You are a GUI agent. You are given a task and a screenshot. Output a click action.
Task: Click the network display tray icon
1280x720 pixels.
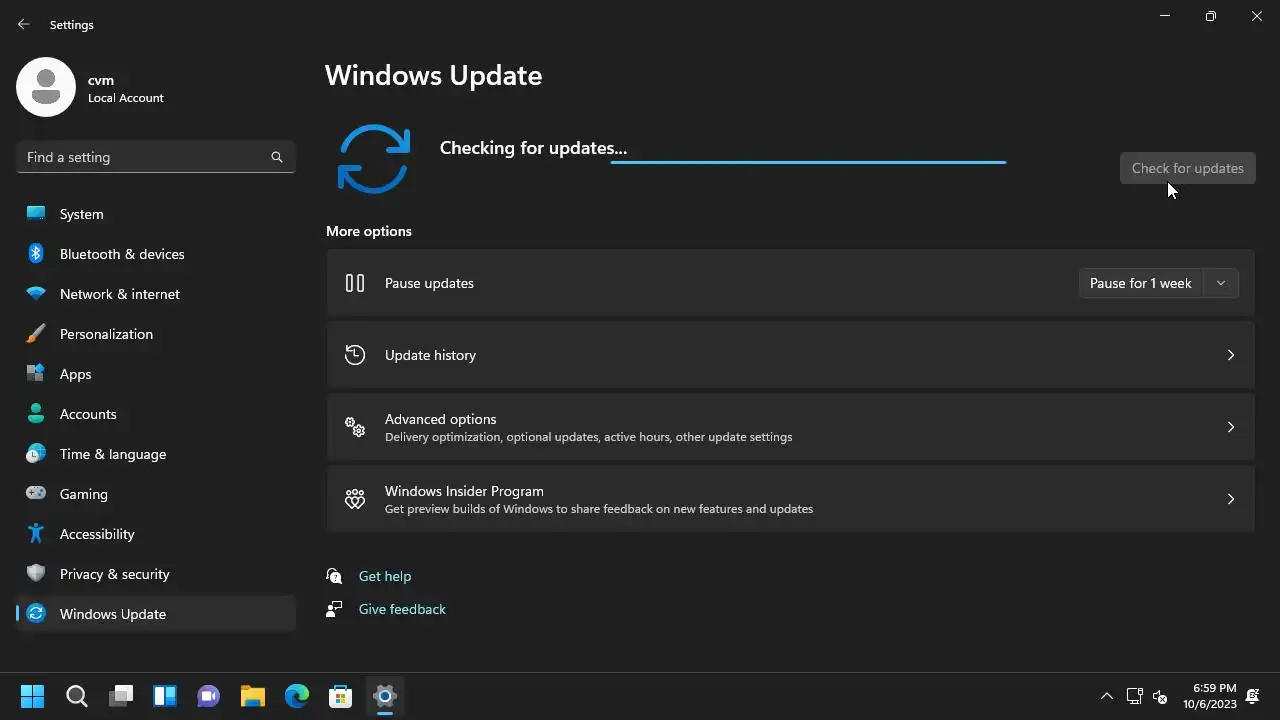pyautogui.click(x=1134, y=696)
